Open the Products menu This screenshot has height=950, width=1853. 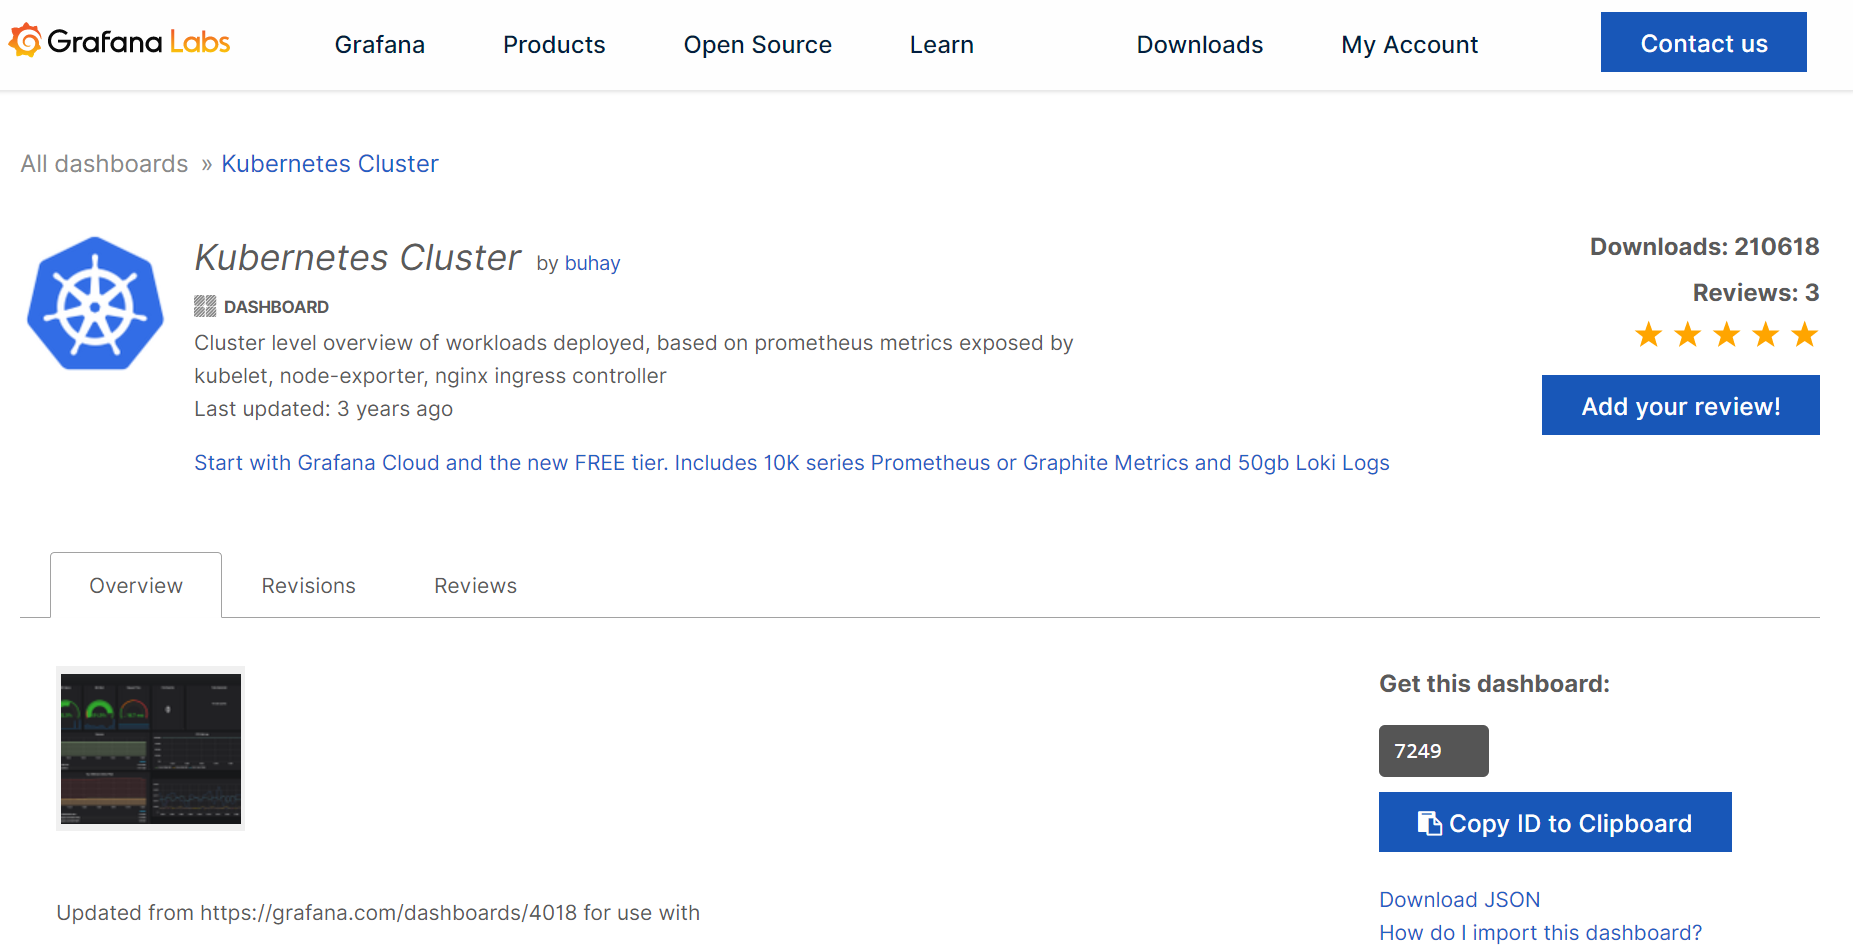click(x=554, y=45)
